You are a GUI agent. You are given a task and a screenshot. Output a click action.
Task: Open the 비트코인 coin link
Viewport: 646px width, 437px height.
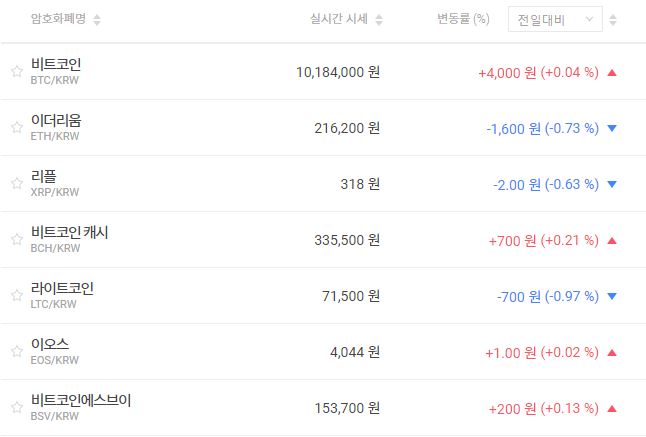[x=56, y=65]
